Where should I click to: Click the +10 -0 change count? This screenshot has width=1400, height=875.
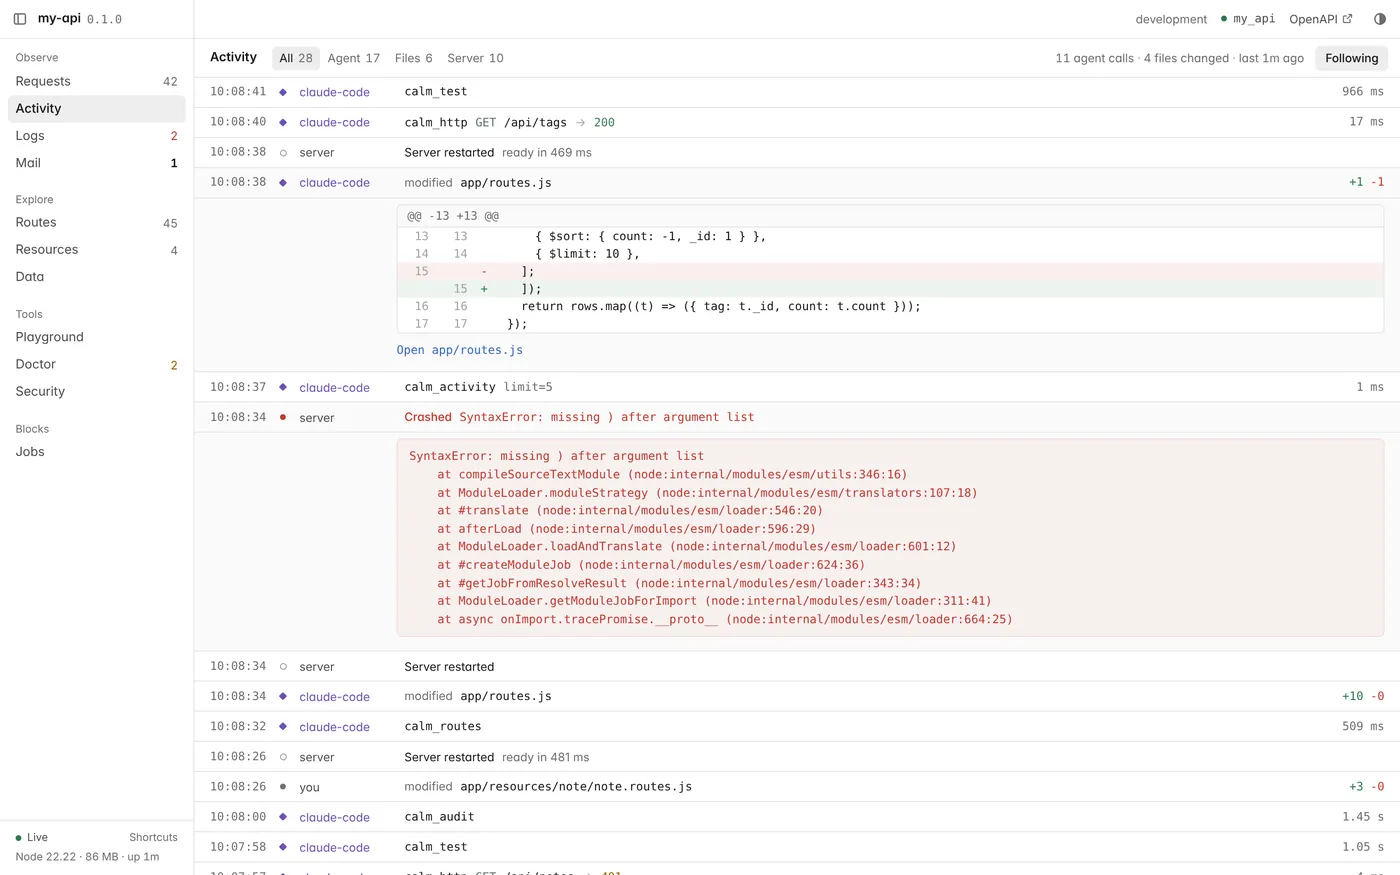1363,696
